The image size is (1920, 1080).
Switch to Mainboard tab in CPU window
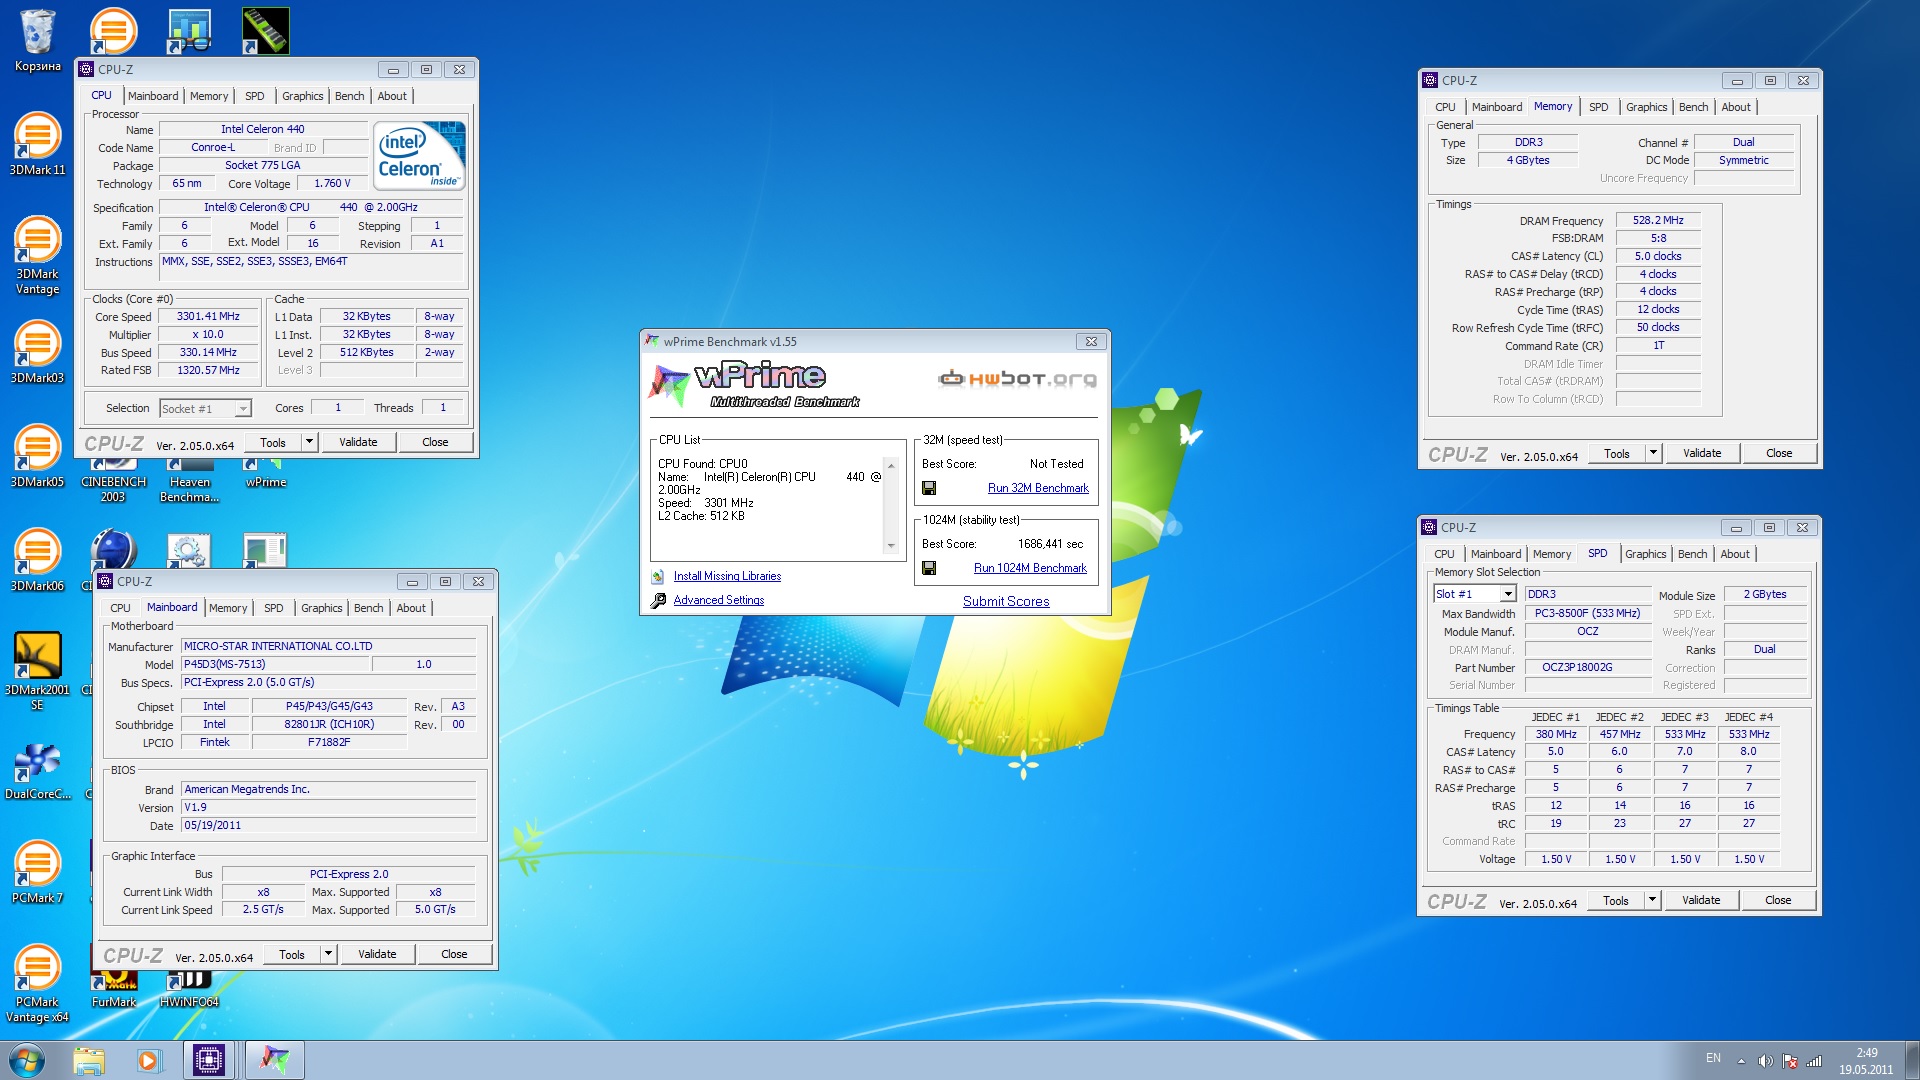tap(153, 96)
